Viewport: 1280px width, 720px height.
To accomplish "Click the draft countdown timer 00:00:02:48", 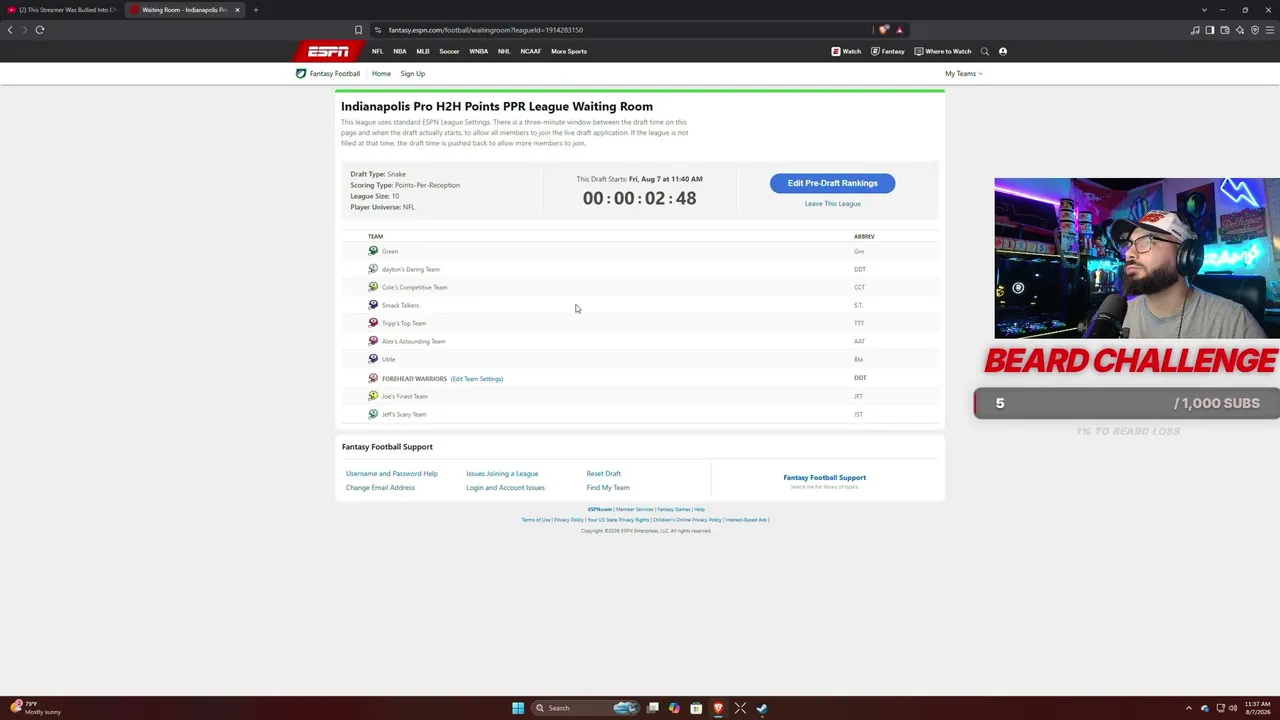I will click(639, 198).
